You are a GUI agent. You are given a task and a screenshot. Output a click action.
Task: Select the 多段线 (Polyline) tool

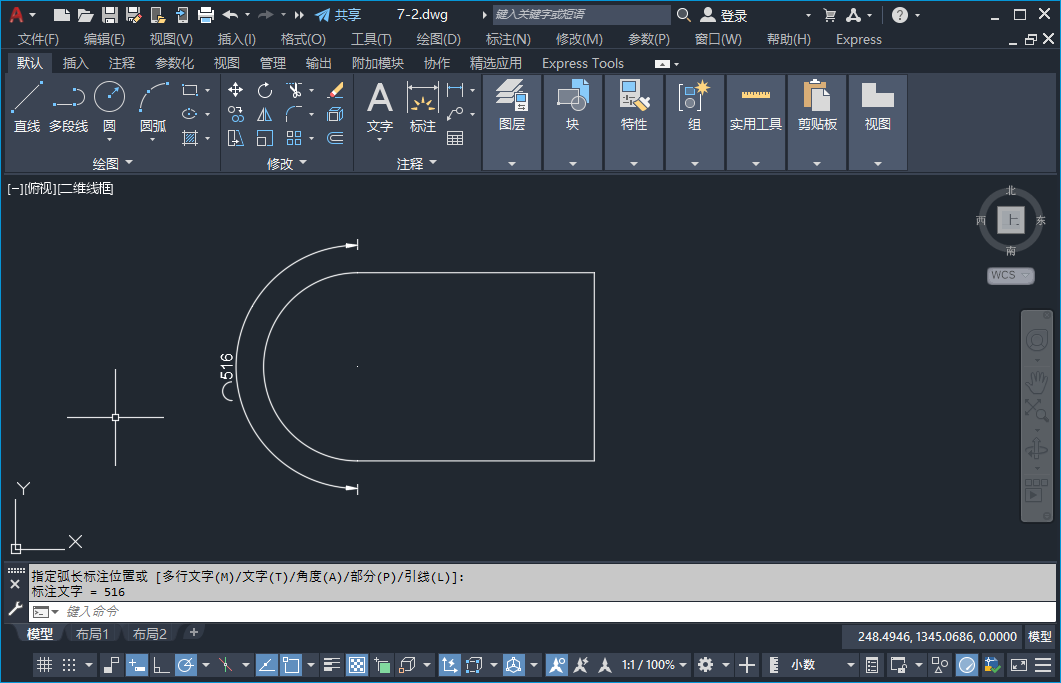pos(68,108)
